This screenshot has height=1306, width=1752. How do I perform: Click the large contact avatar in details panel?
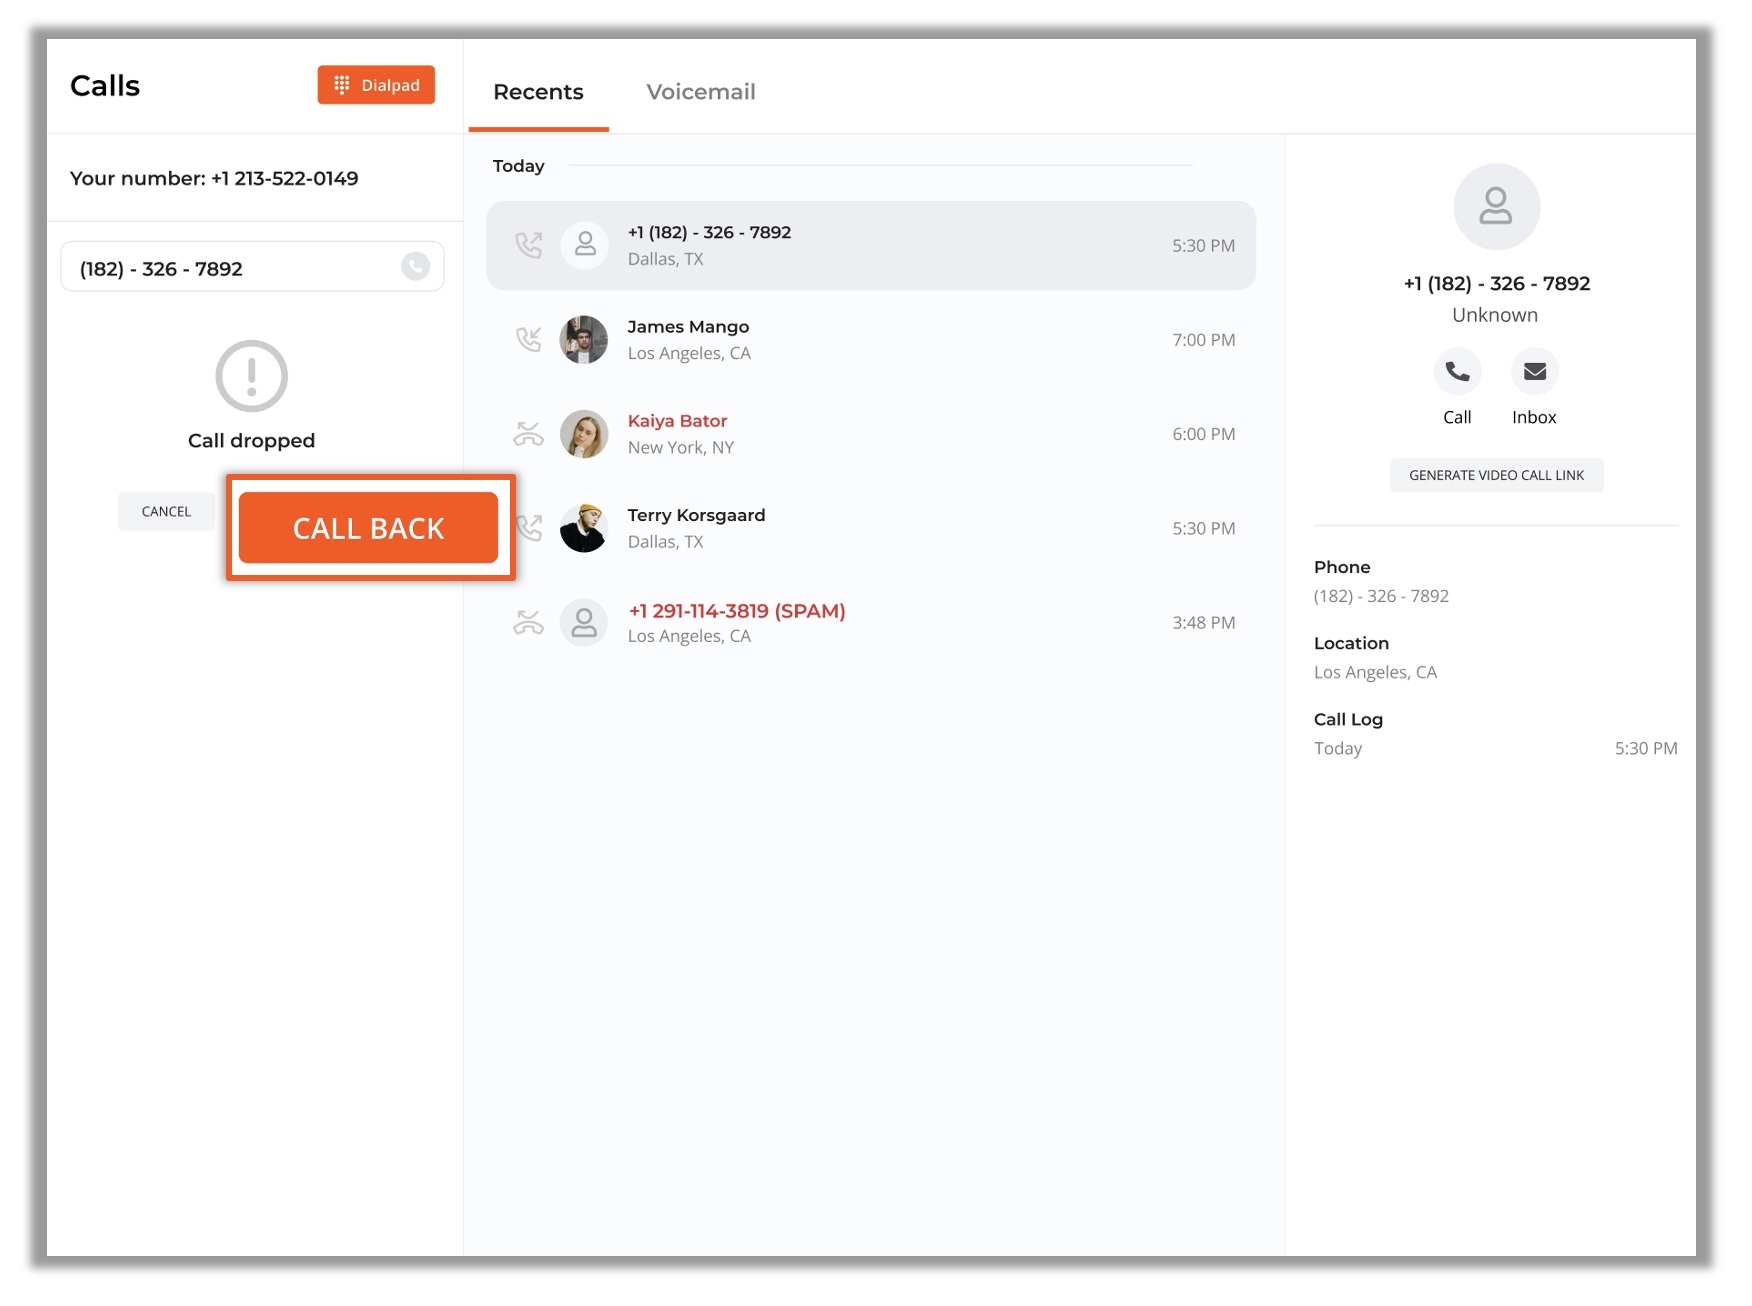(x=1496, y=207)
